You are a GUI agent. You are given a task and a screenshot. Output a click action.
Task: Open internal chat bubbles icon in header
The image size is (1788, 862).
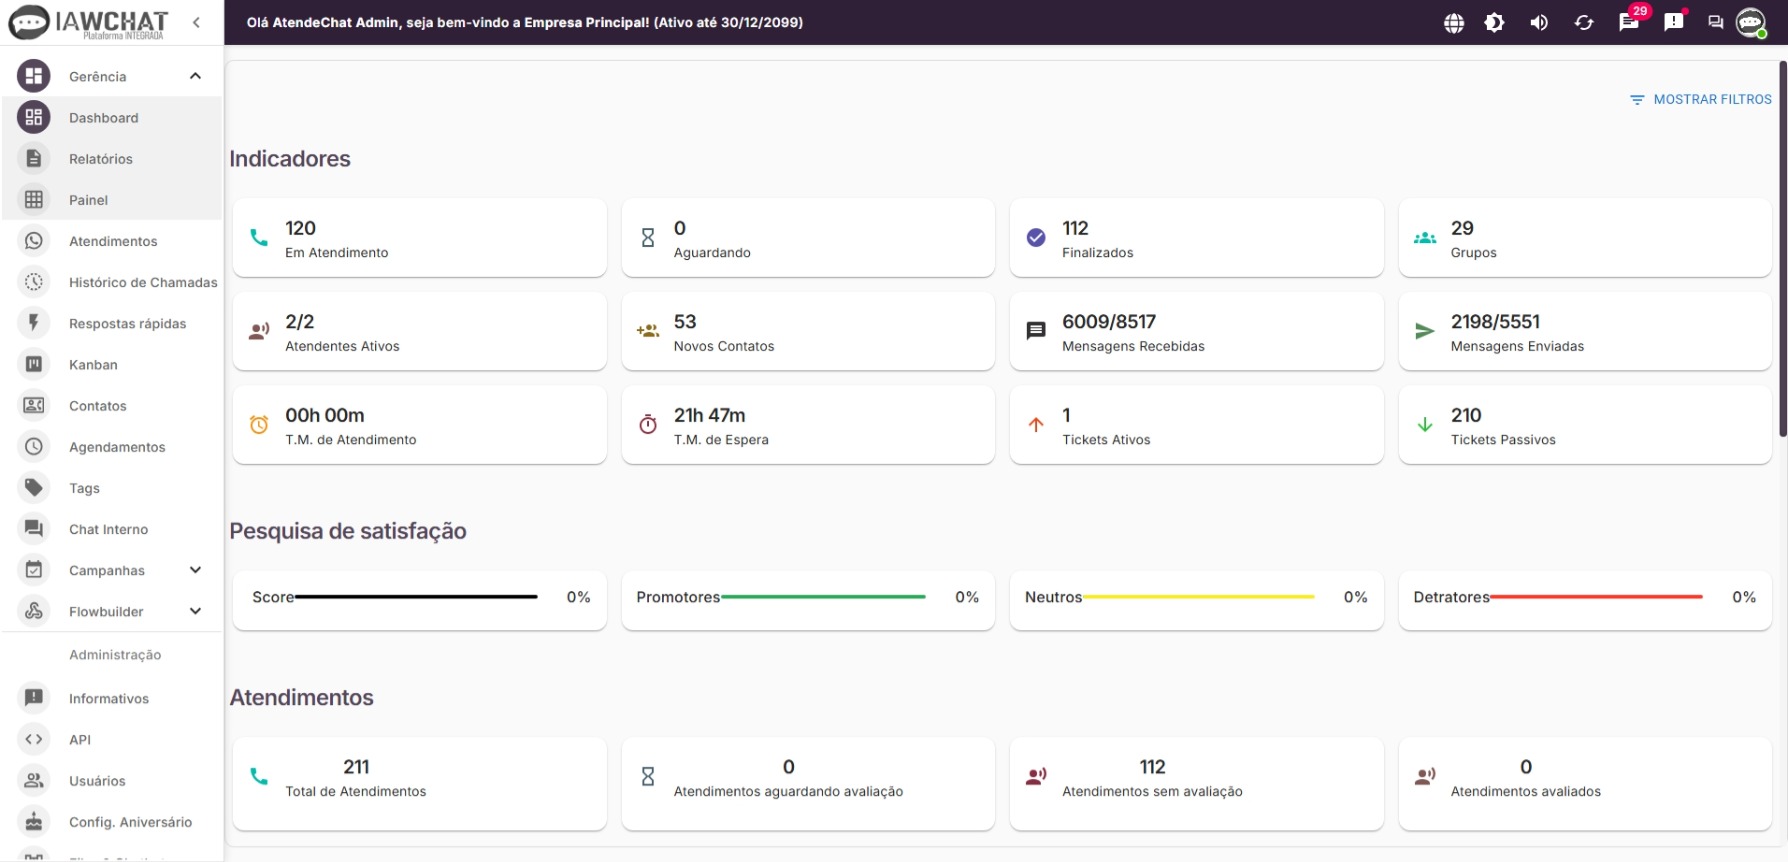click(x=1716, y=23)
